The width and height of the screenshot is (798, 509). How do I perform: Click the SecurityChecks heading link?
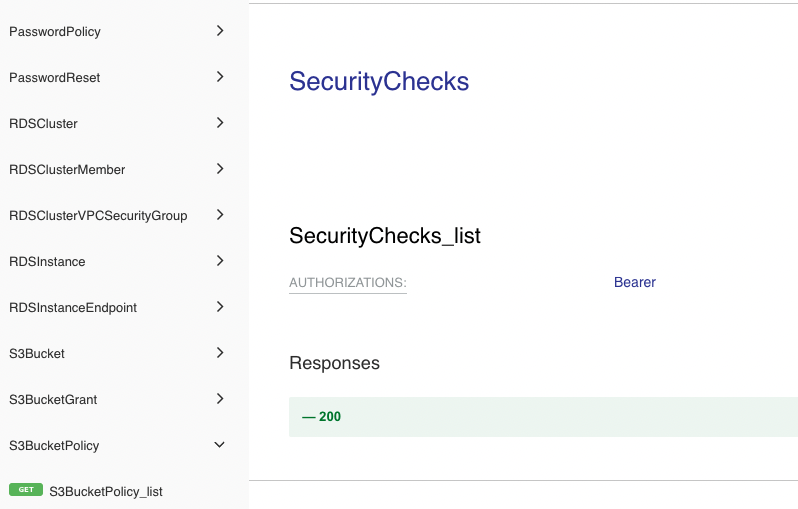tap(379, 82)
